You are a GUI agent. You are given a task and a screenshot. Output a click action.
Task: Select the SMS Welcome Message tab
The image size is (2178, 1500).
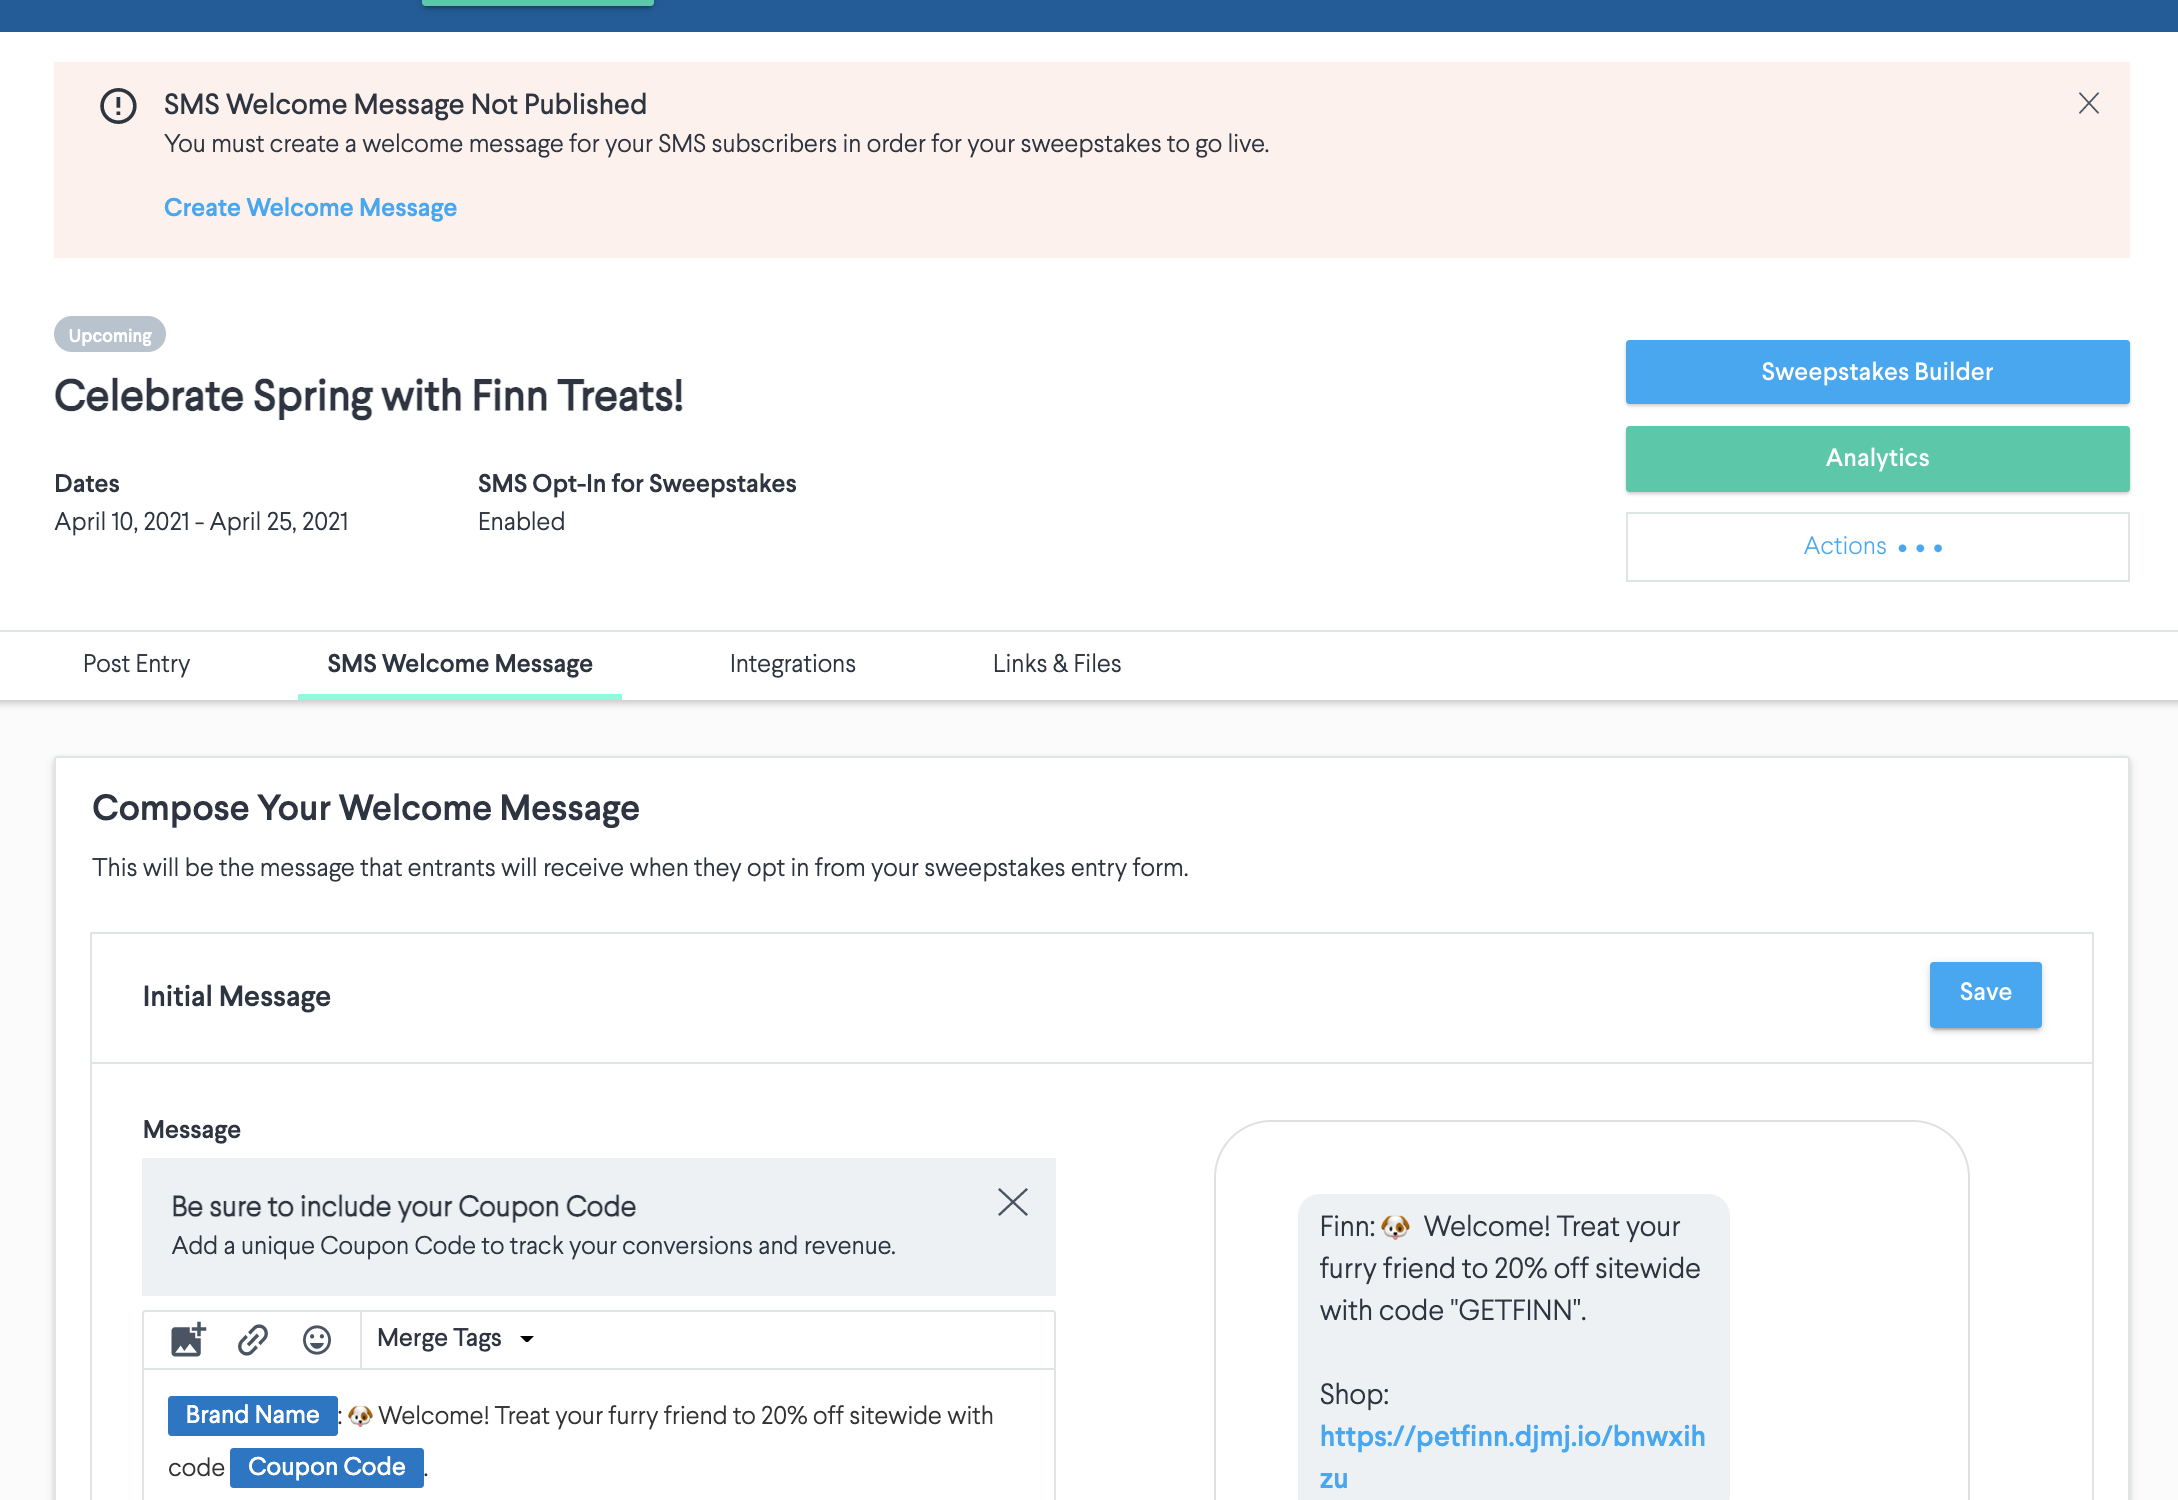460,664
